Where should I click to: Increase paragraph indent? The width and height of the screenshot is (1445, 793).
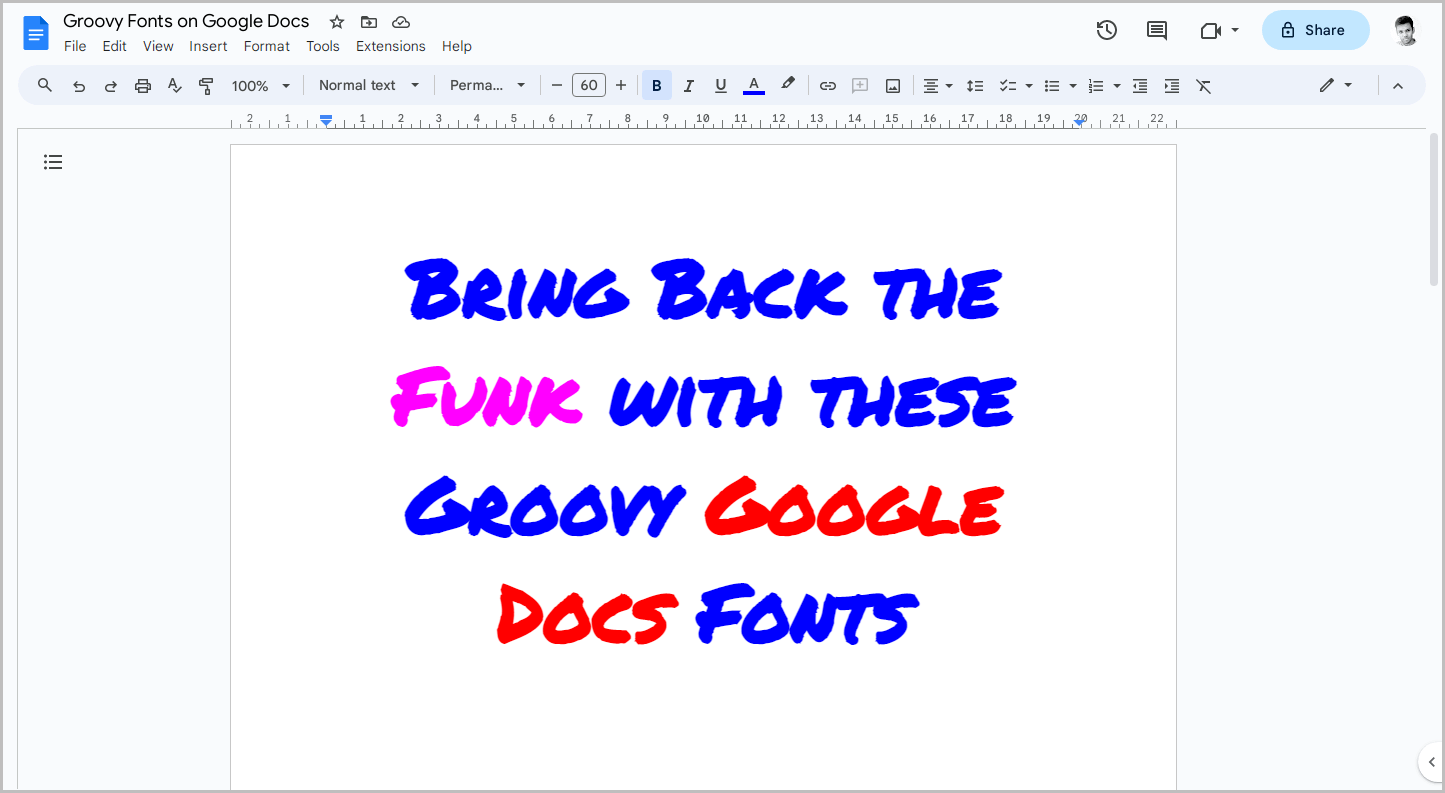(1172, 86)
